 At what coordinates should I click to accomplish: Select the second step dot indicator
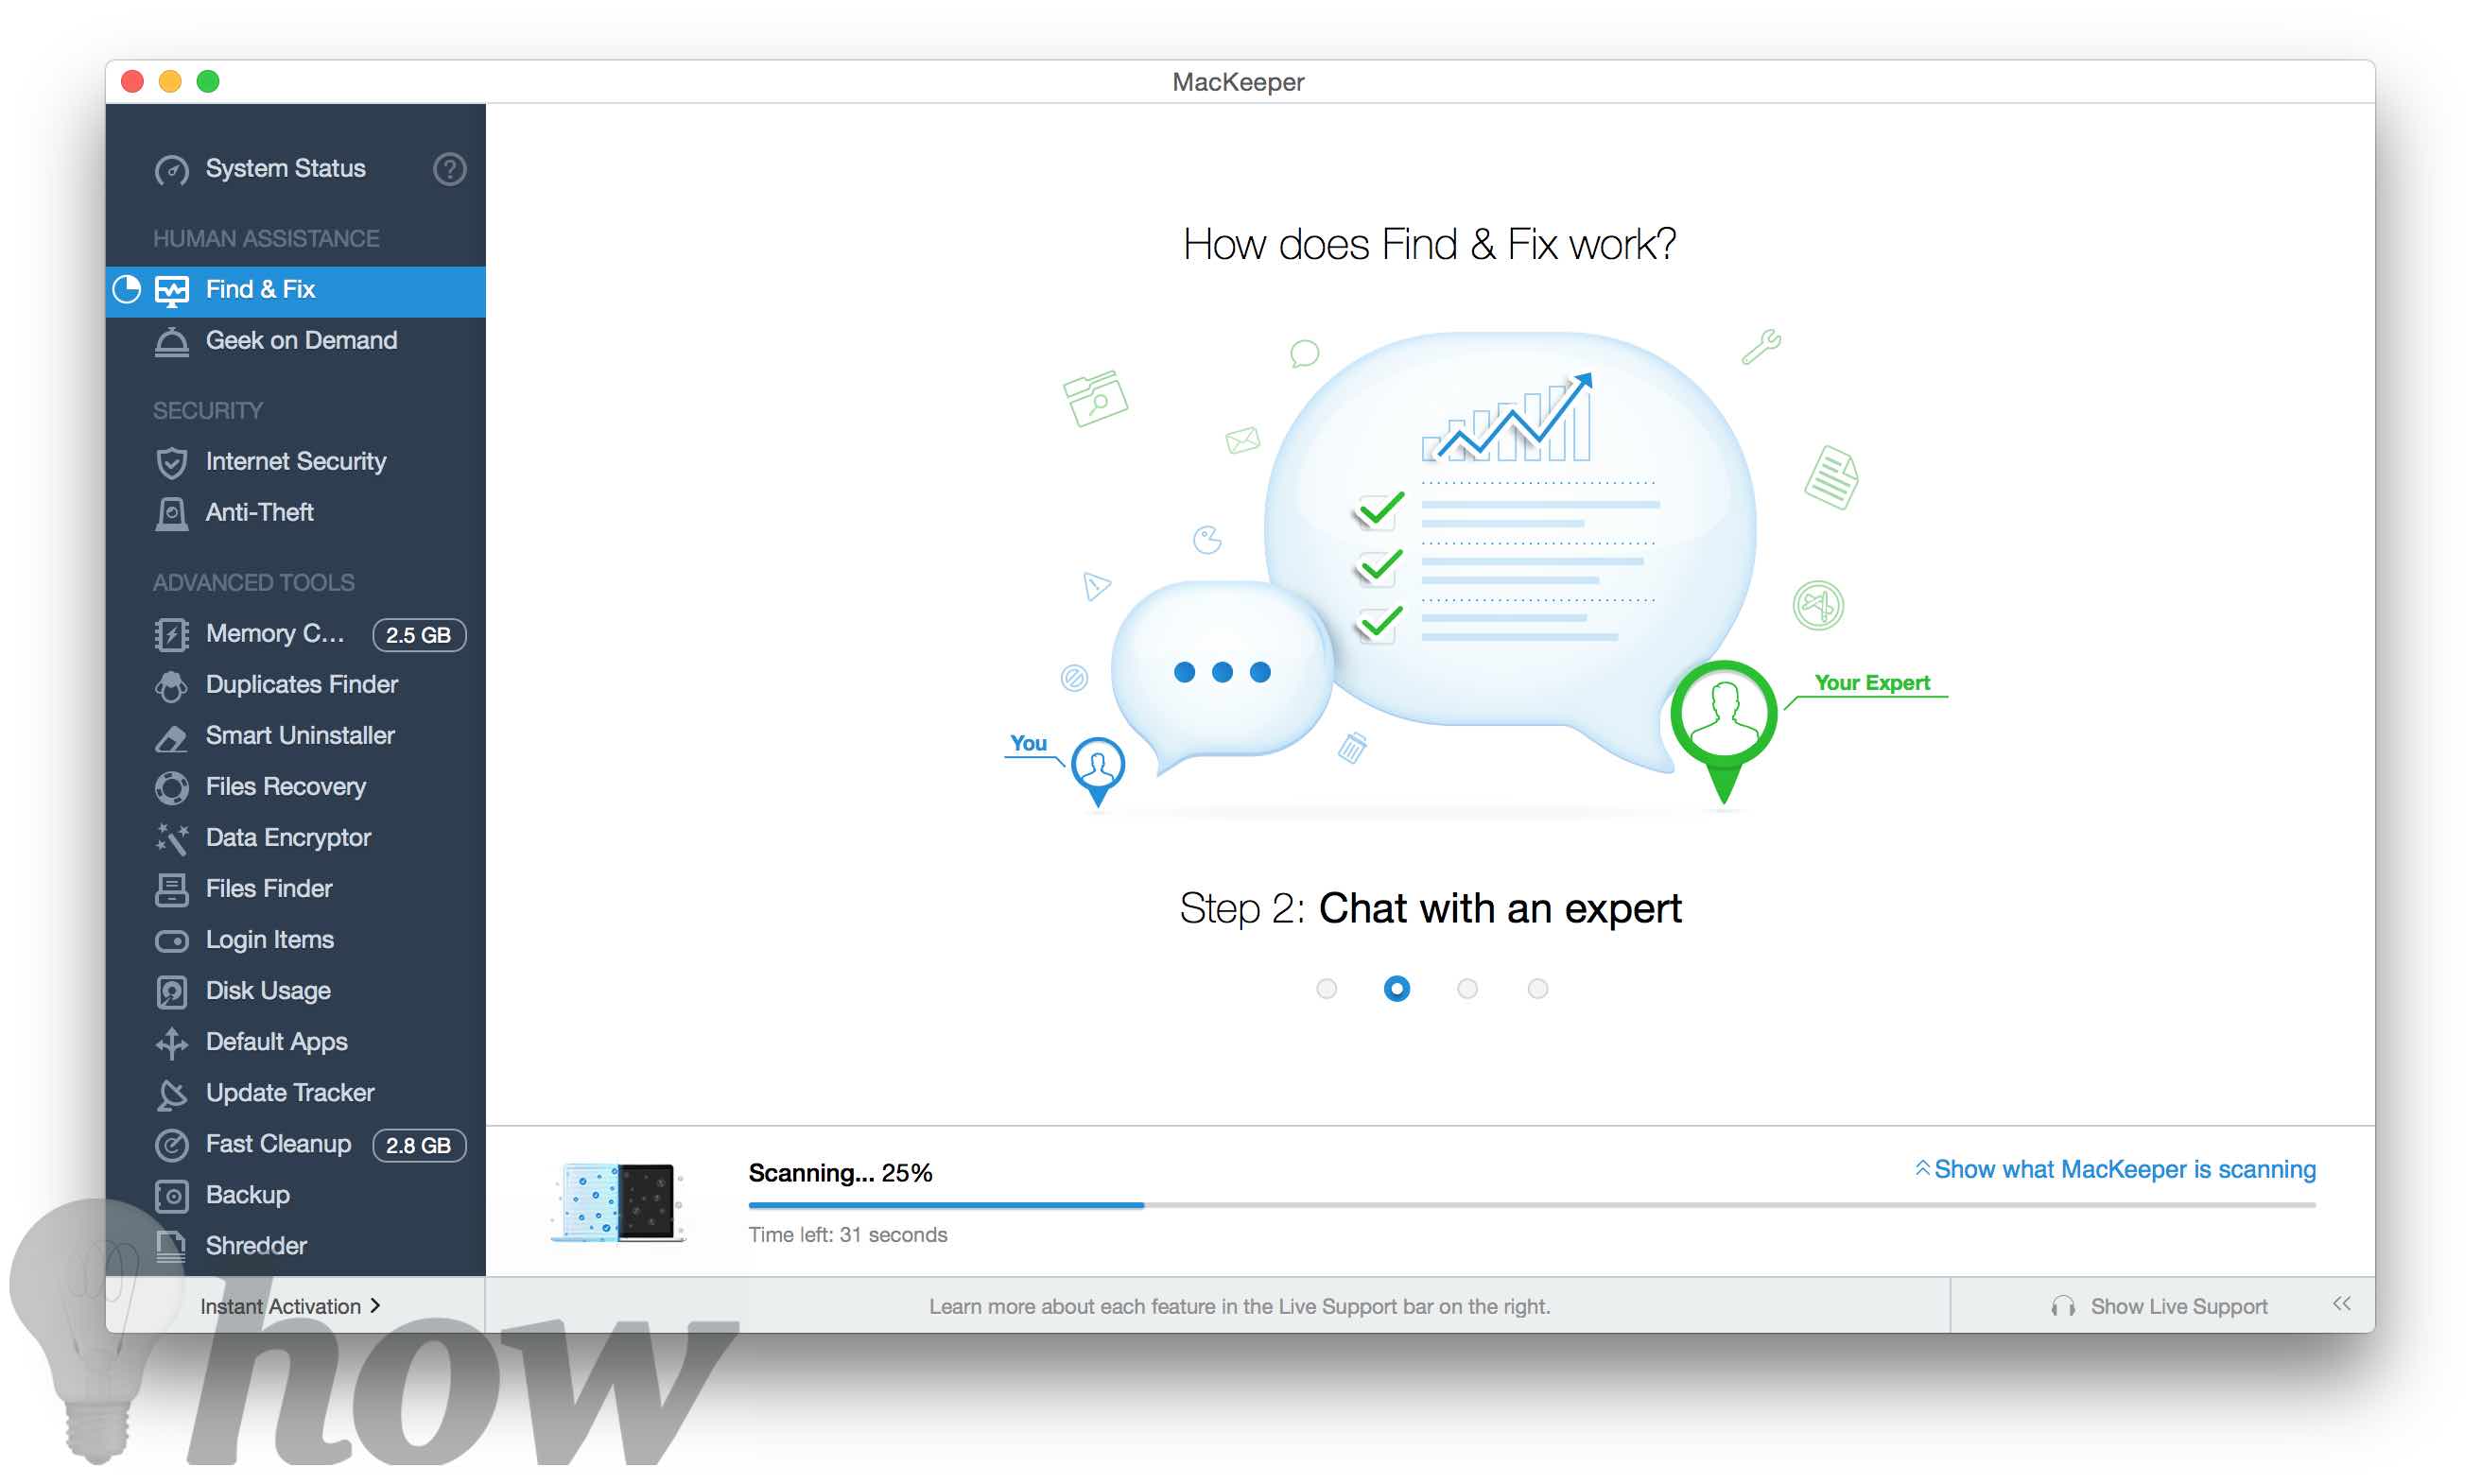(1397, 988)
